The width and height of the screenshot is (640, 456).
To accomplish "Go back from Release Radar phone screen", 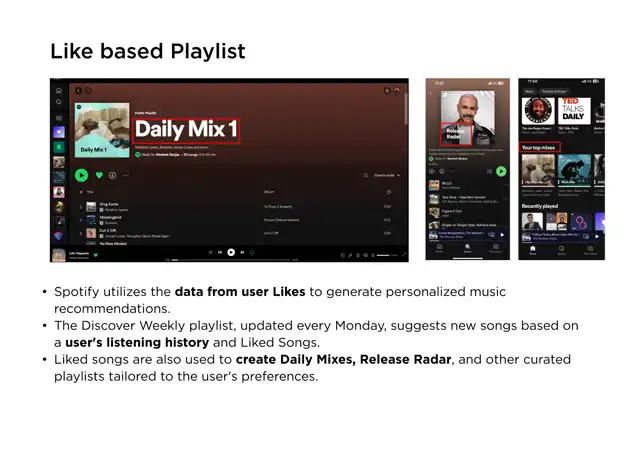I will point(430,93).
